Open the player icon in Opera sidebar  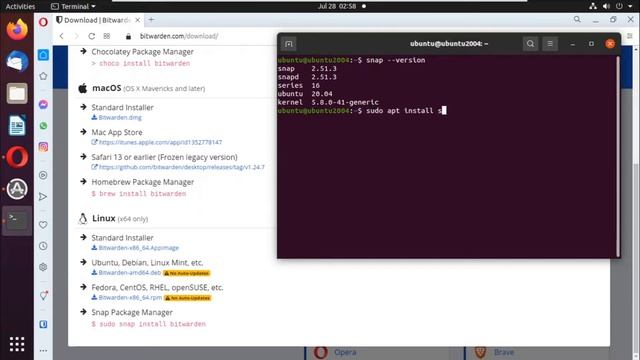point(43,175)
